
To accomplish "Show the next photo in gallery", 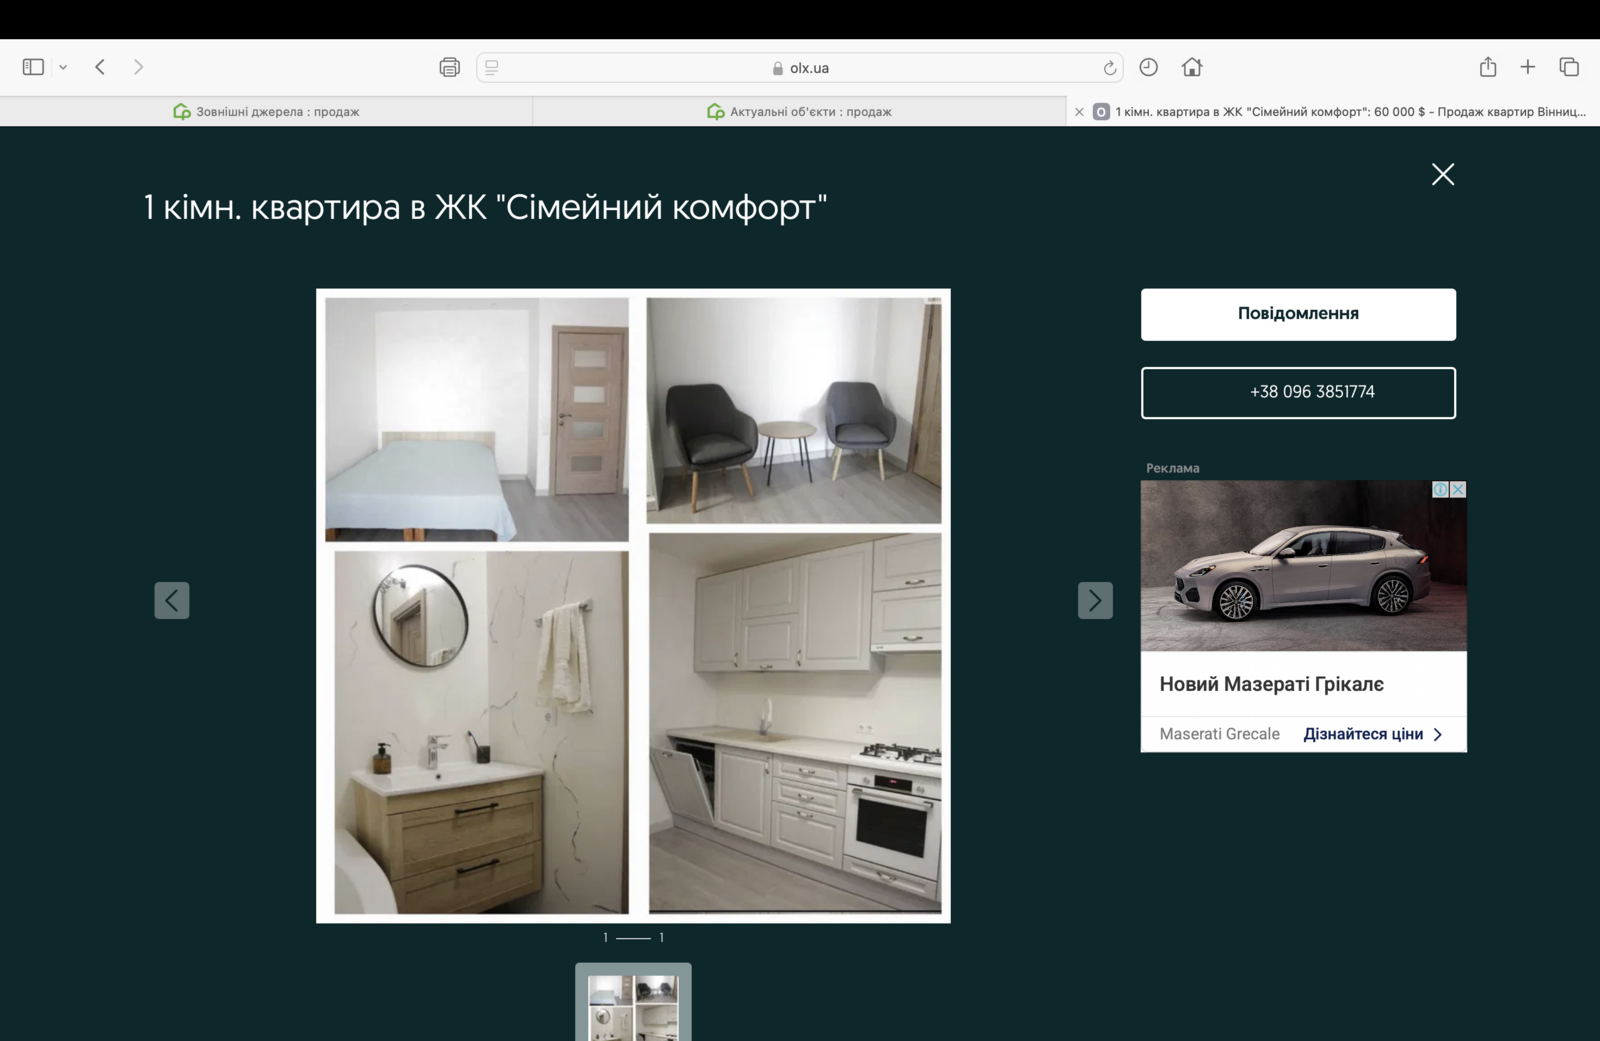I will point(1095,600).
